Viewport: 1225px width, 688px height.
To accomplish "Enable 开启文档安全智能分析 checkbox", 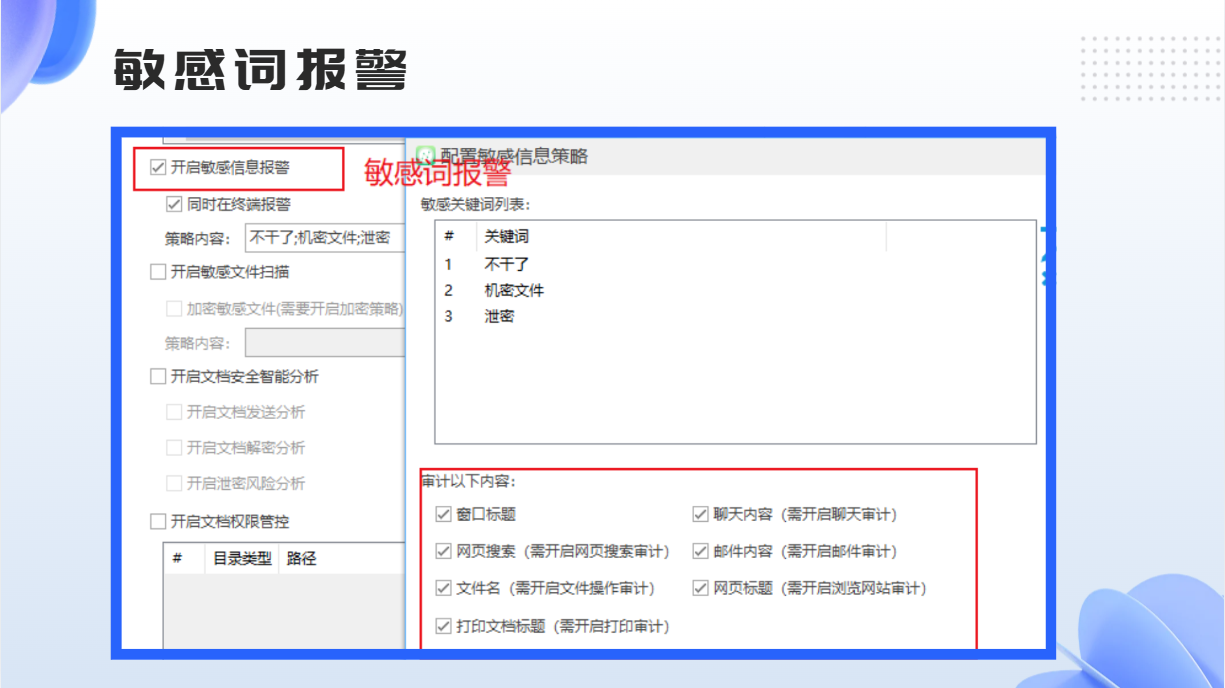I will click(157, 377).
